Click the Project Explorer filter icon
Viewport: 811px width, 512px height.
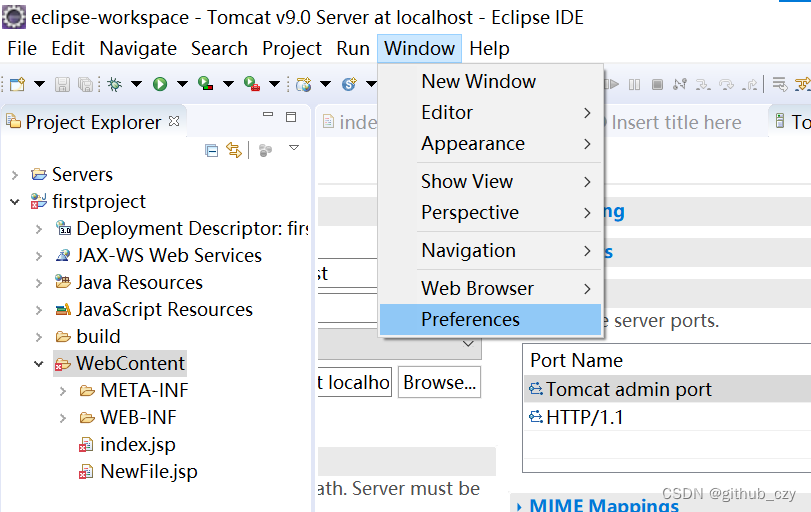coord(265,150)
